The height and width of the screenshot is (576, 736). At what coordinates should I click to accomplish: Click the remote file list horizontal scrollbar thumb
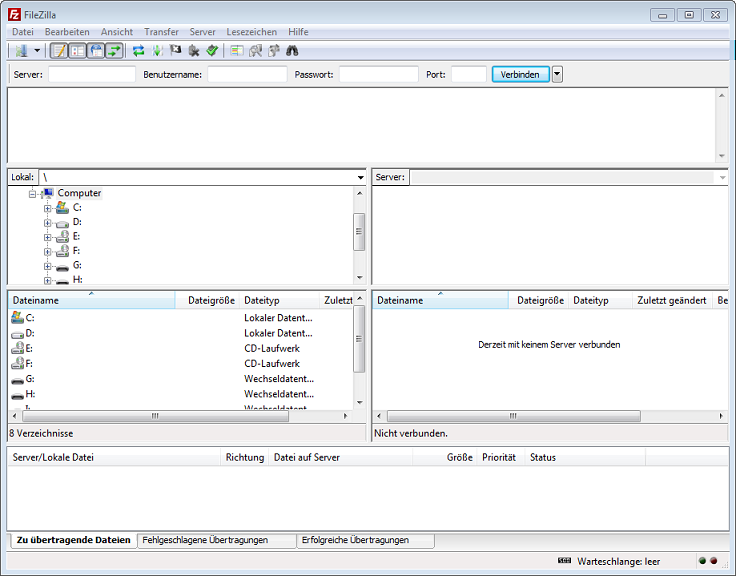point(513,416)
